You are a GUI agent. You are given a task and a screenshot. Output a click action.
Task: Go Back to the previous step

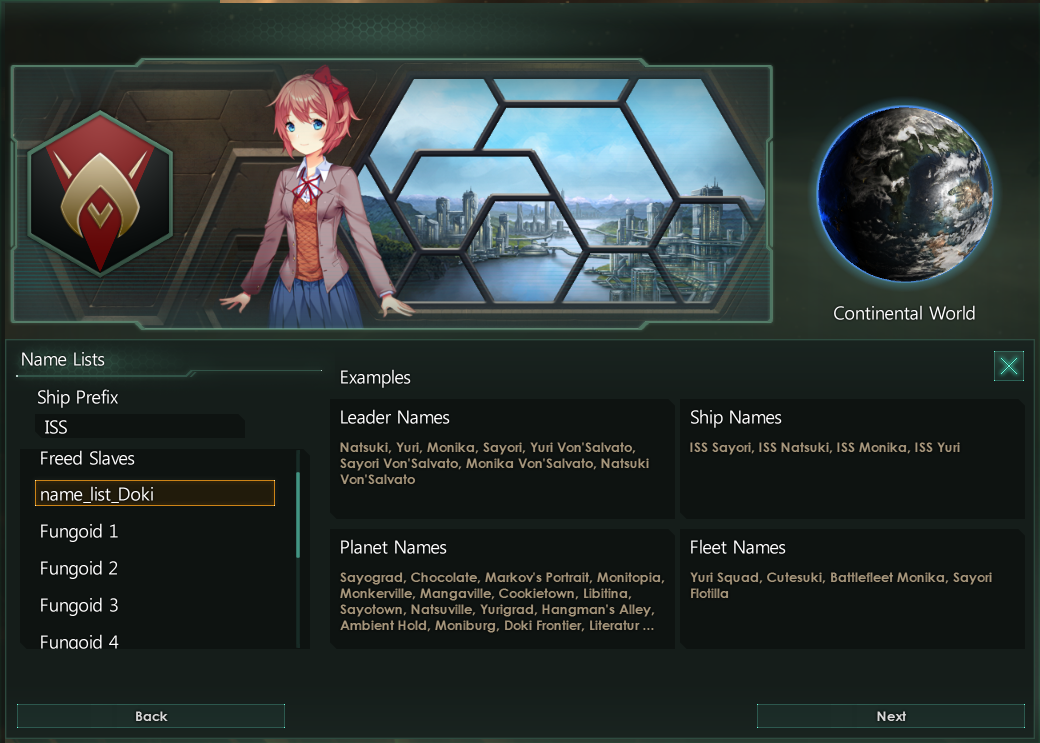coord(151,716)
